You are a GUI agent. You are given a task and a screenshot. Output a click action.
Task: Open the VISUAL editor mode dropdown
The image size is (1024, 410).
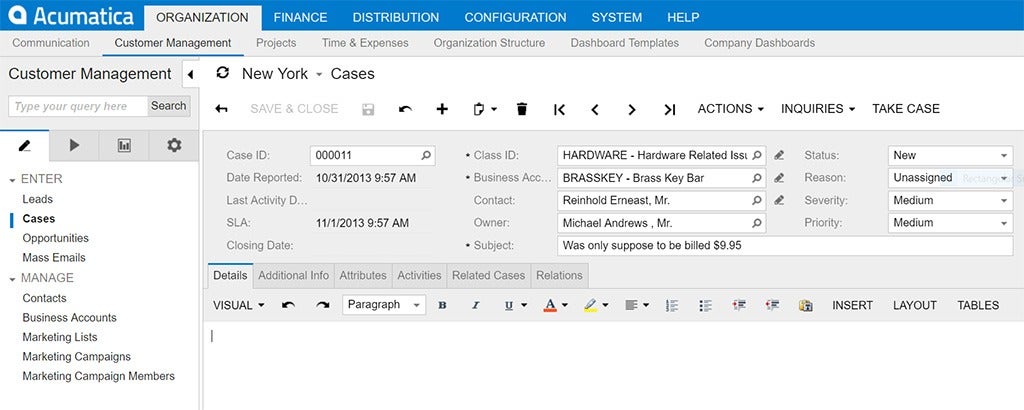coord(238,306)
